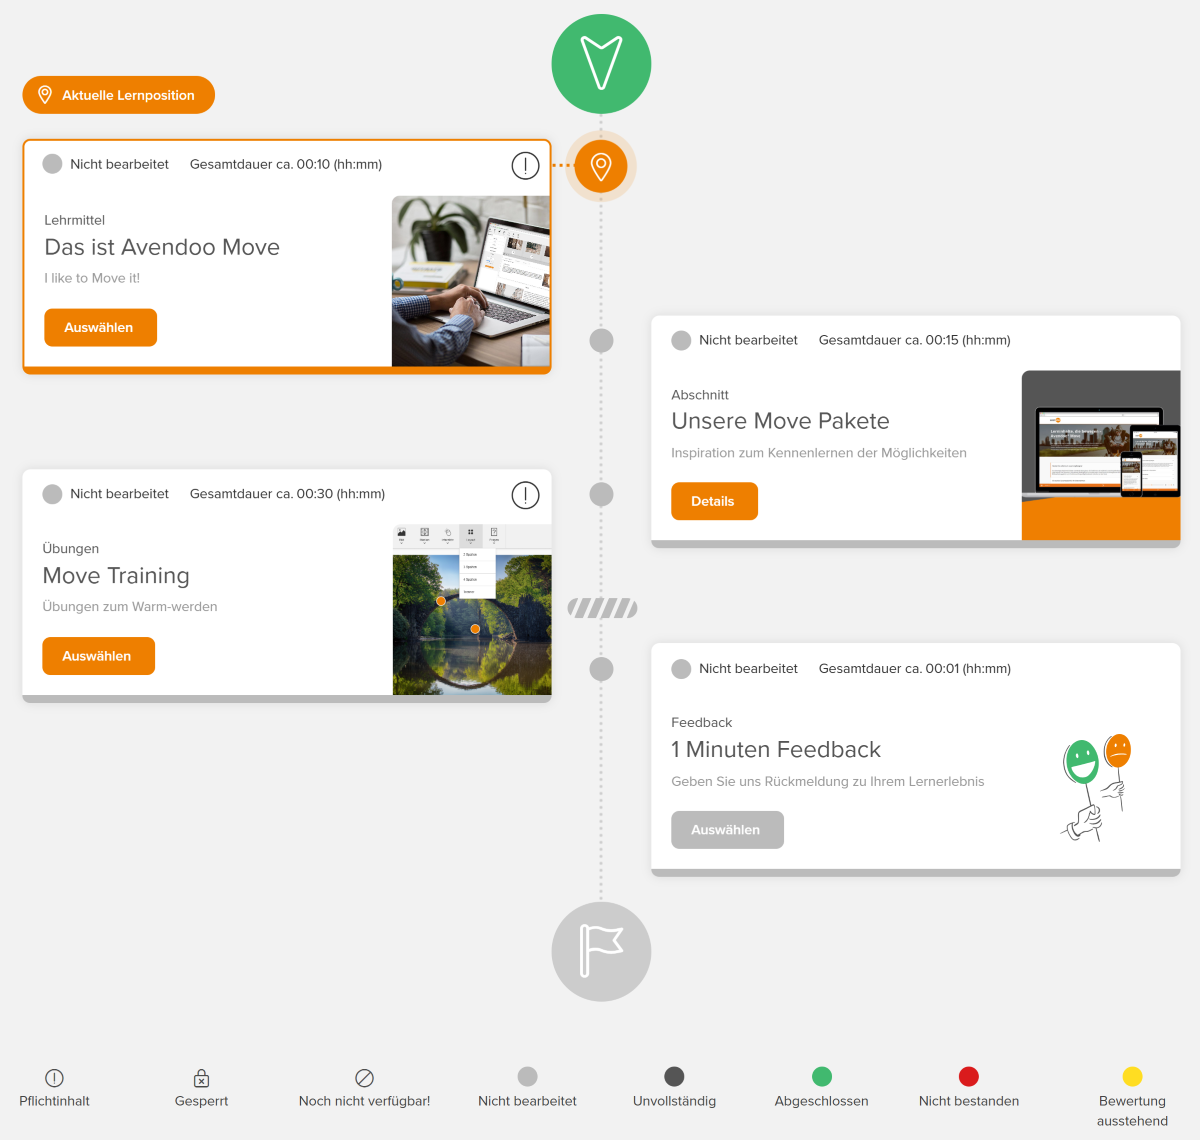This screenshot has width=1200, height=1140.
Task: Click the Aktuelle Lernposition badge
Action: [119, 95]
